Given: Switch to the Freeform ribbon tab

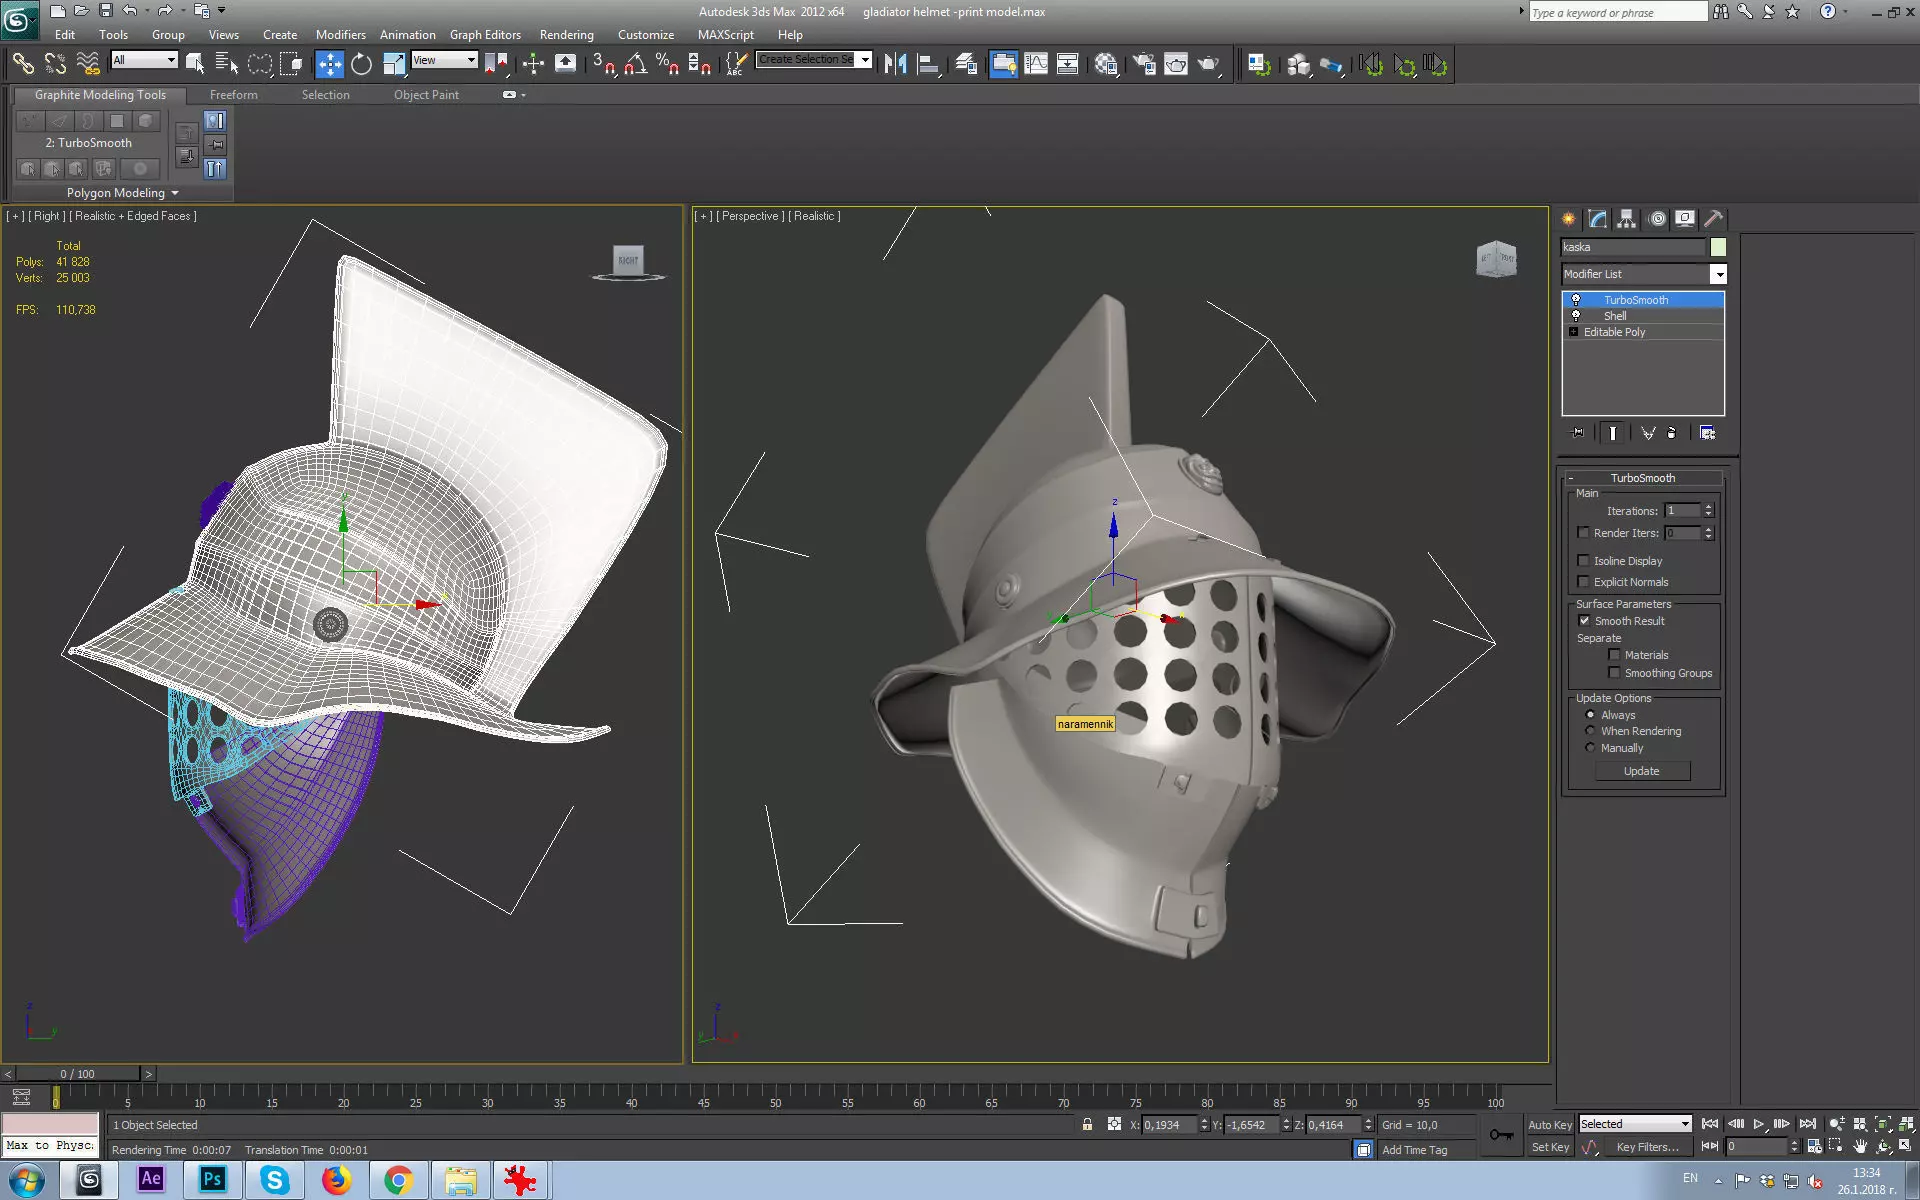Looking at the screenshot, I should [x=234, y=95].
